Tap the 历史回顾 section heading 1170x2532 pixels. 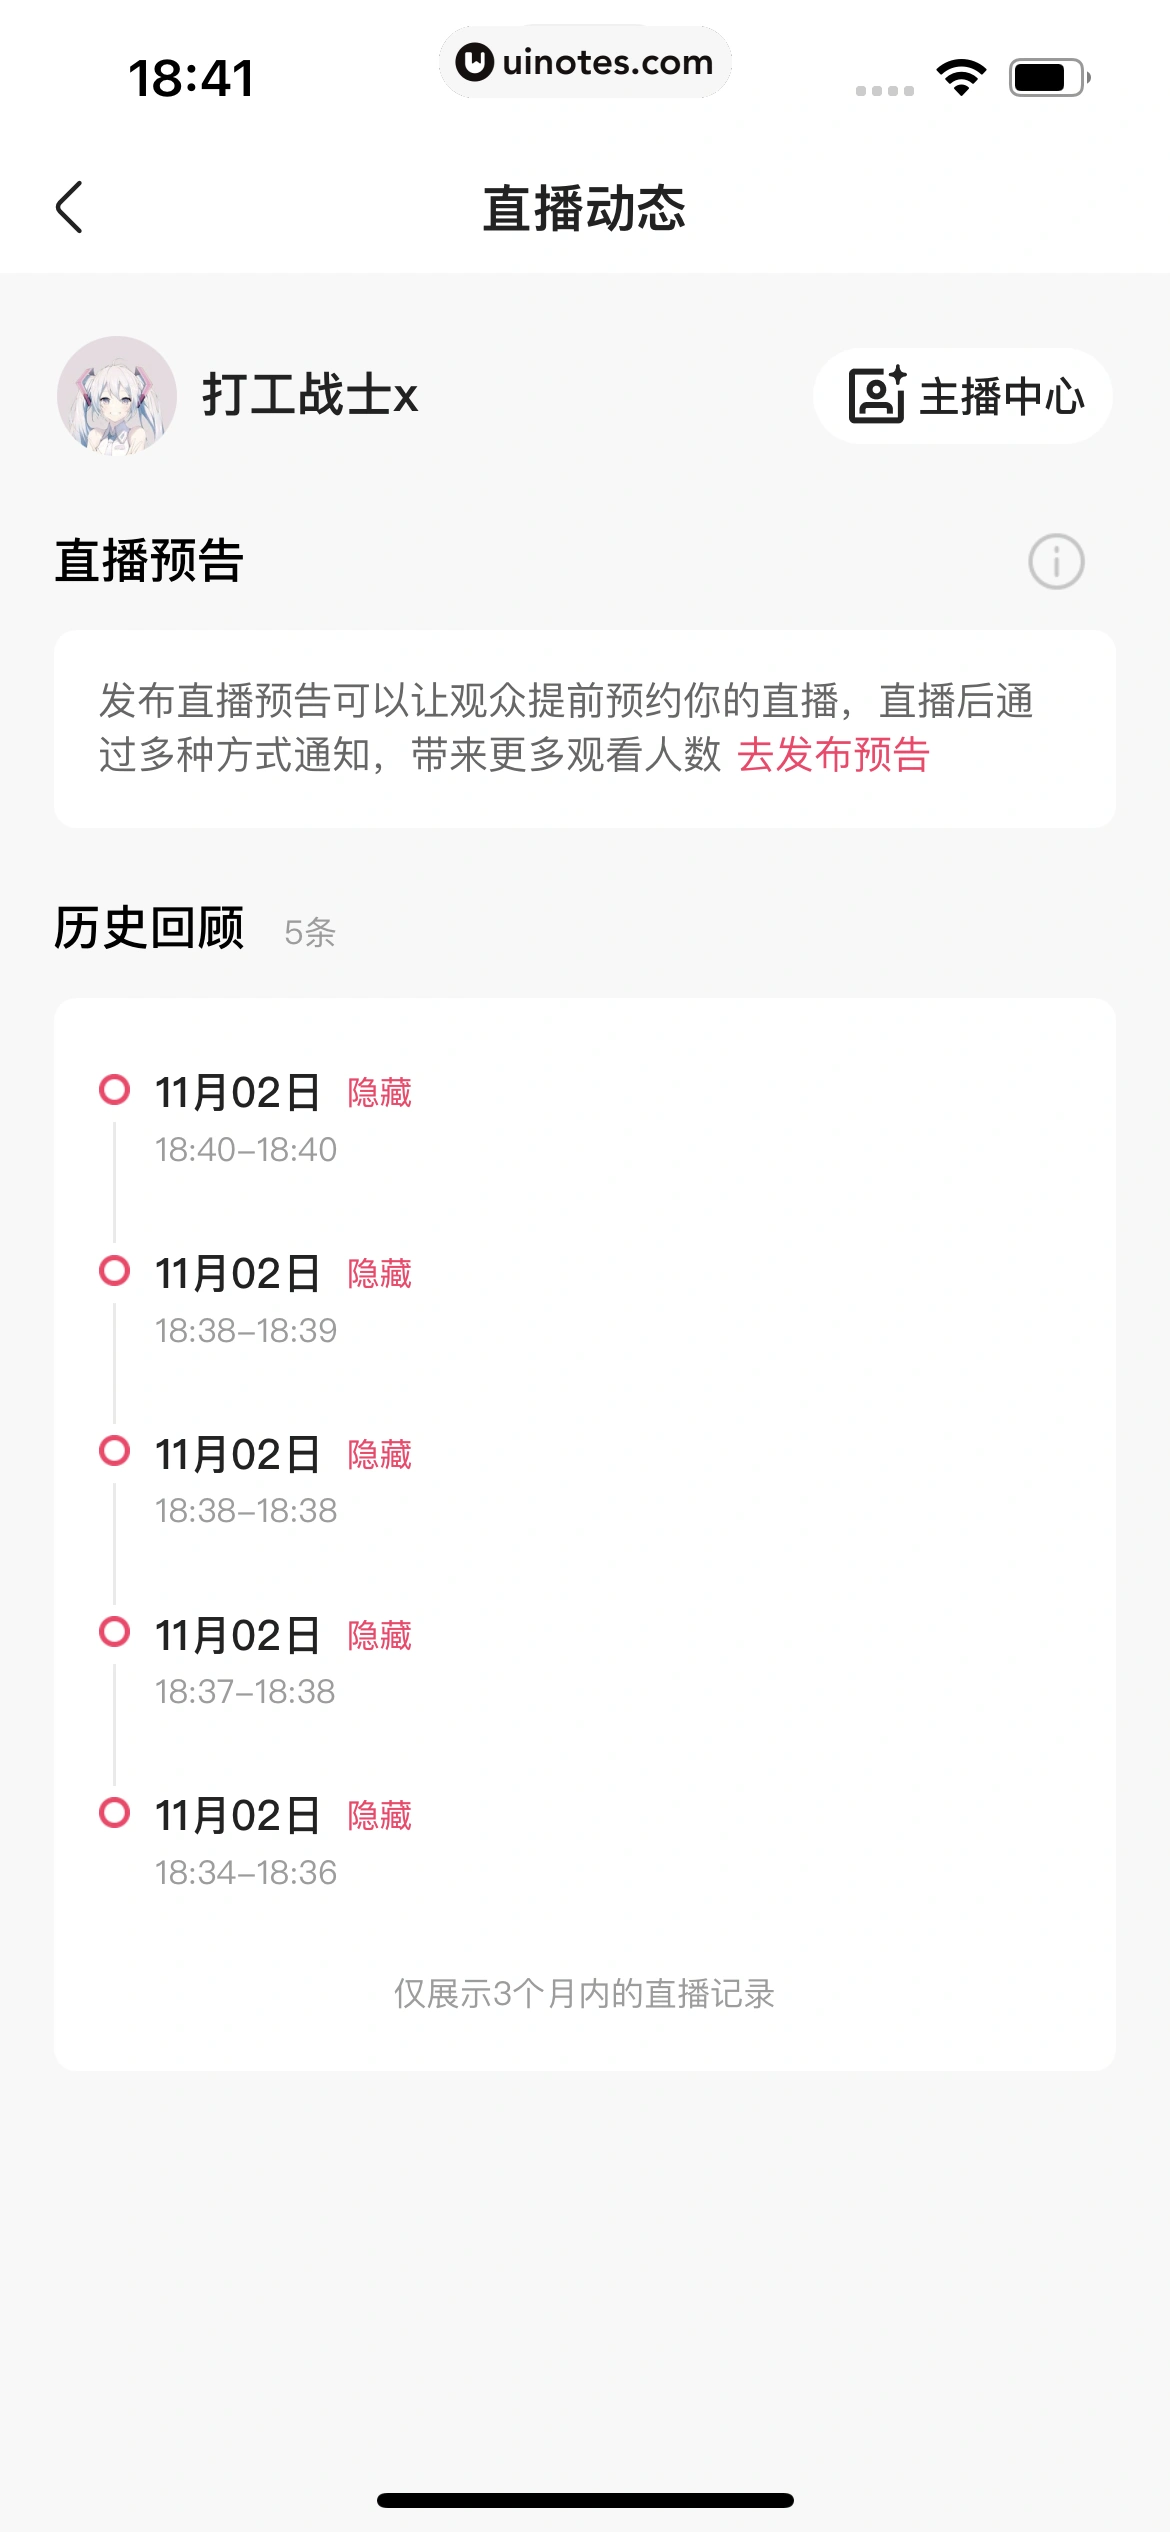click(x=149, y=928)
